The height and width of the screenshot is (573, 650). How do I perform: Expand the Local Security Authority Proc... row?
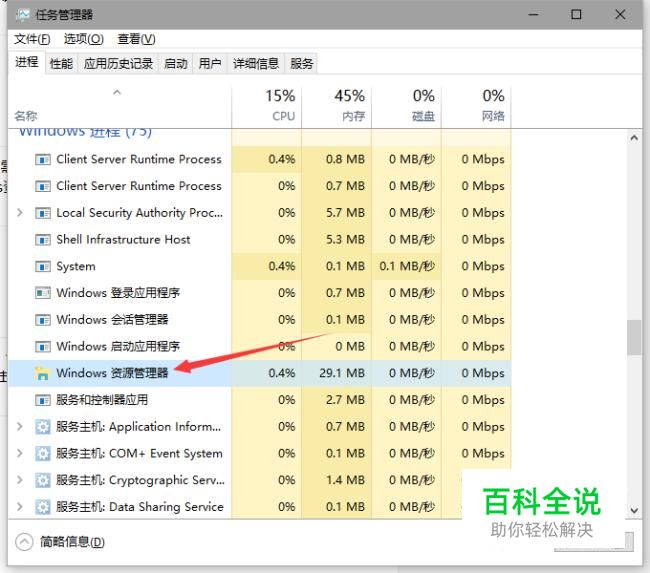[x=19, y=213]
